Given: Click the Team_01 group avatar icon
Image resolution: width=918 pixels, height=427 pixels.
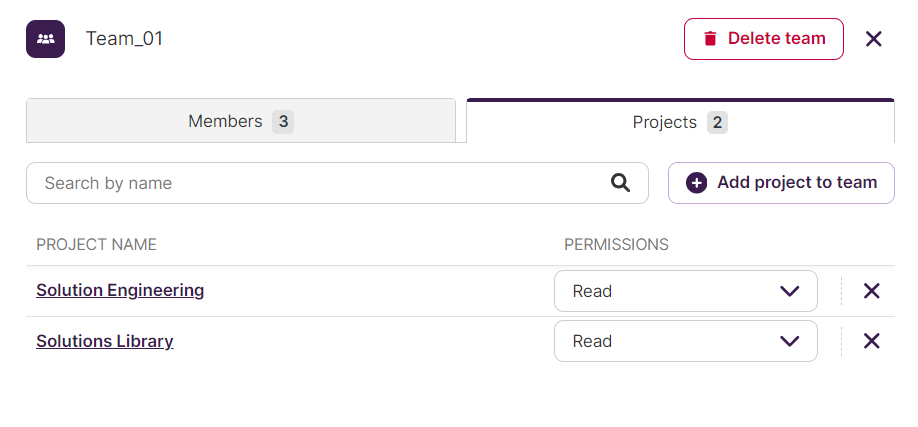Looking at the screenshot, I should click(x=45, y=39).
